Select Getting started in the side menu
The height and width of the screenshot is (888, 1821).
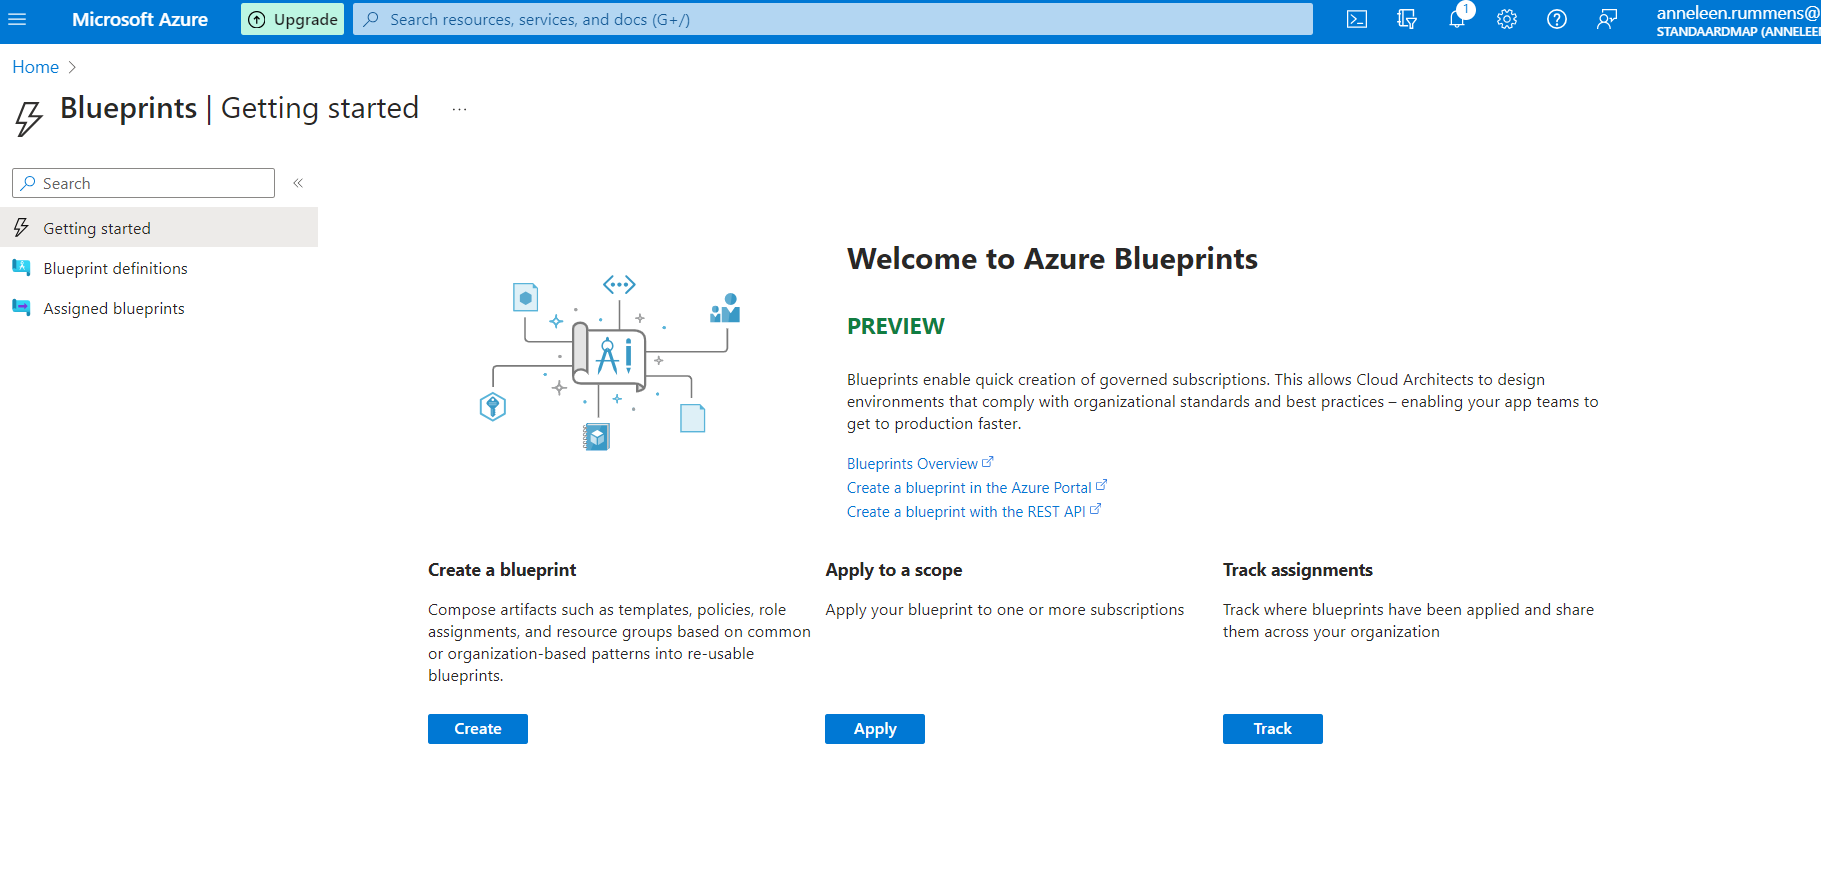click(159, 227)
